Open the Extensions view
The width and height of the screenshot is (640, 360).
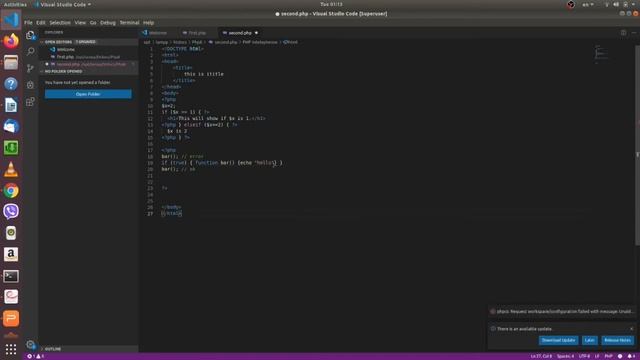[30, 102]
